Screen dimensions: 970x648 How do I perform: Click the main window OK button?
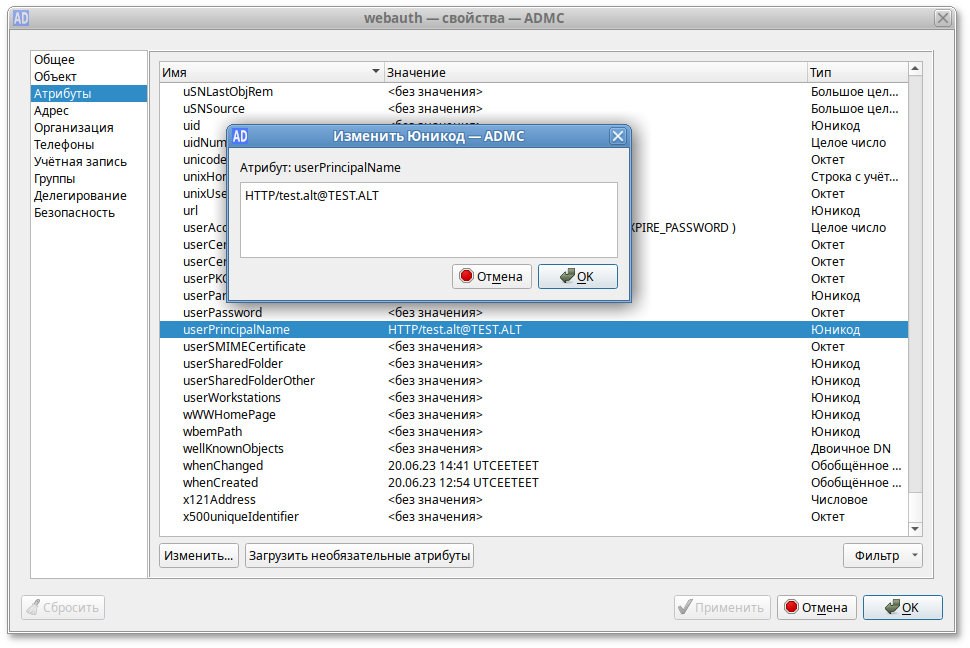tap(902, 607)
